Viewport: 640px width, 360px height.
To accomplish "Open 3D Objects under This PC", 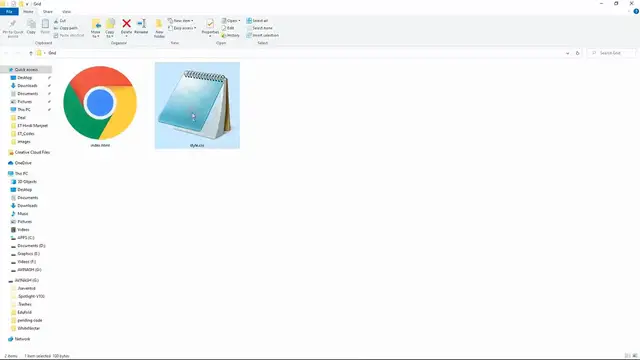I will coord(27,182).
